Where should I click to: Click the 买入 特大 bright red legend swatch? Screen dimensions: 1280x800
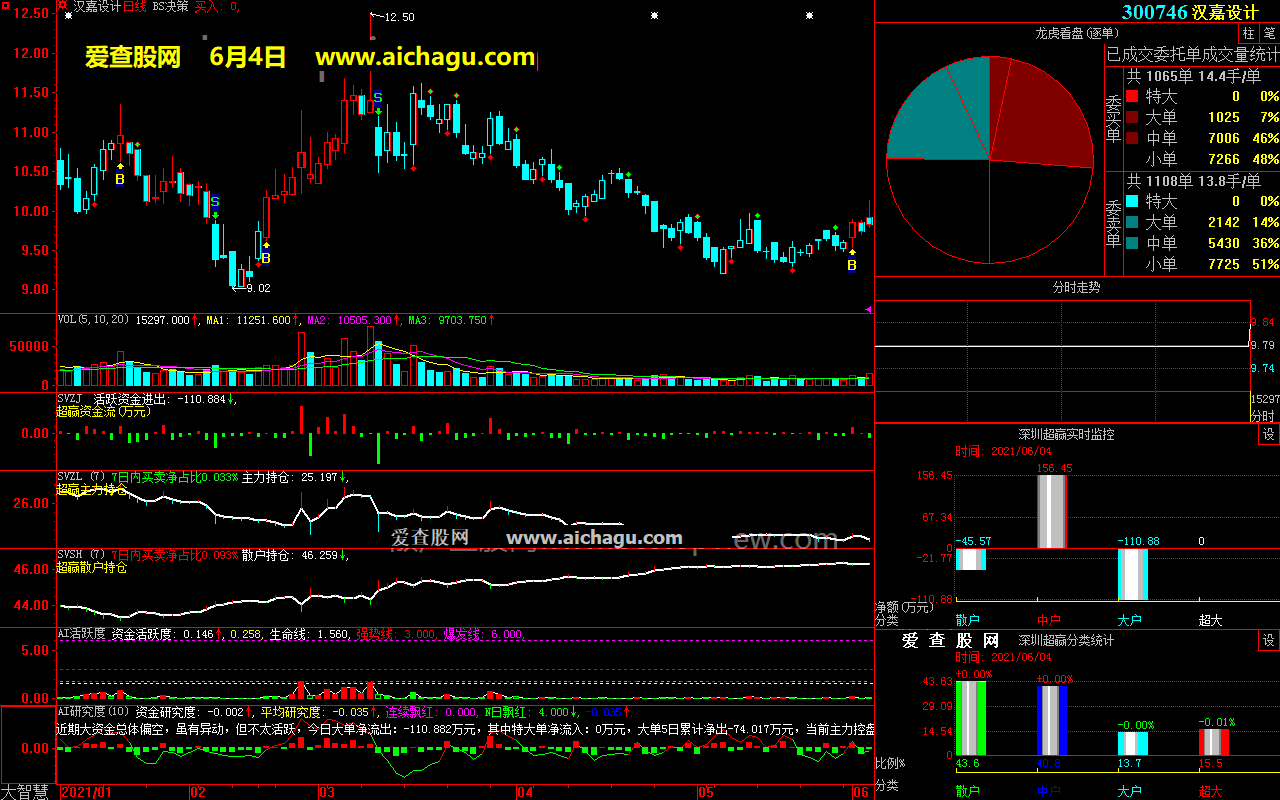click(1132, 96)
